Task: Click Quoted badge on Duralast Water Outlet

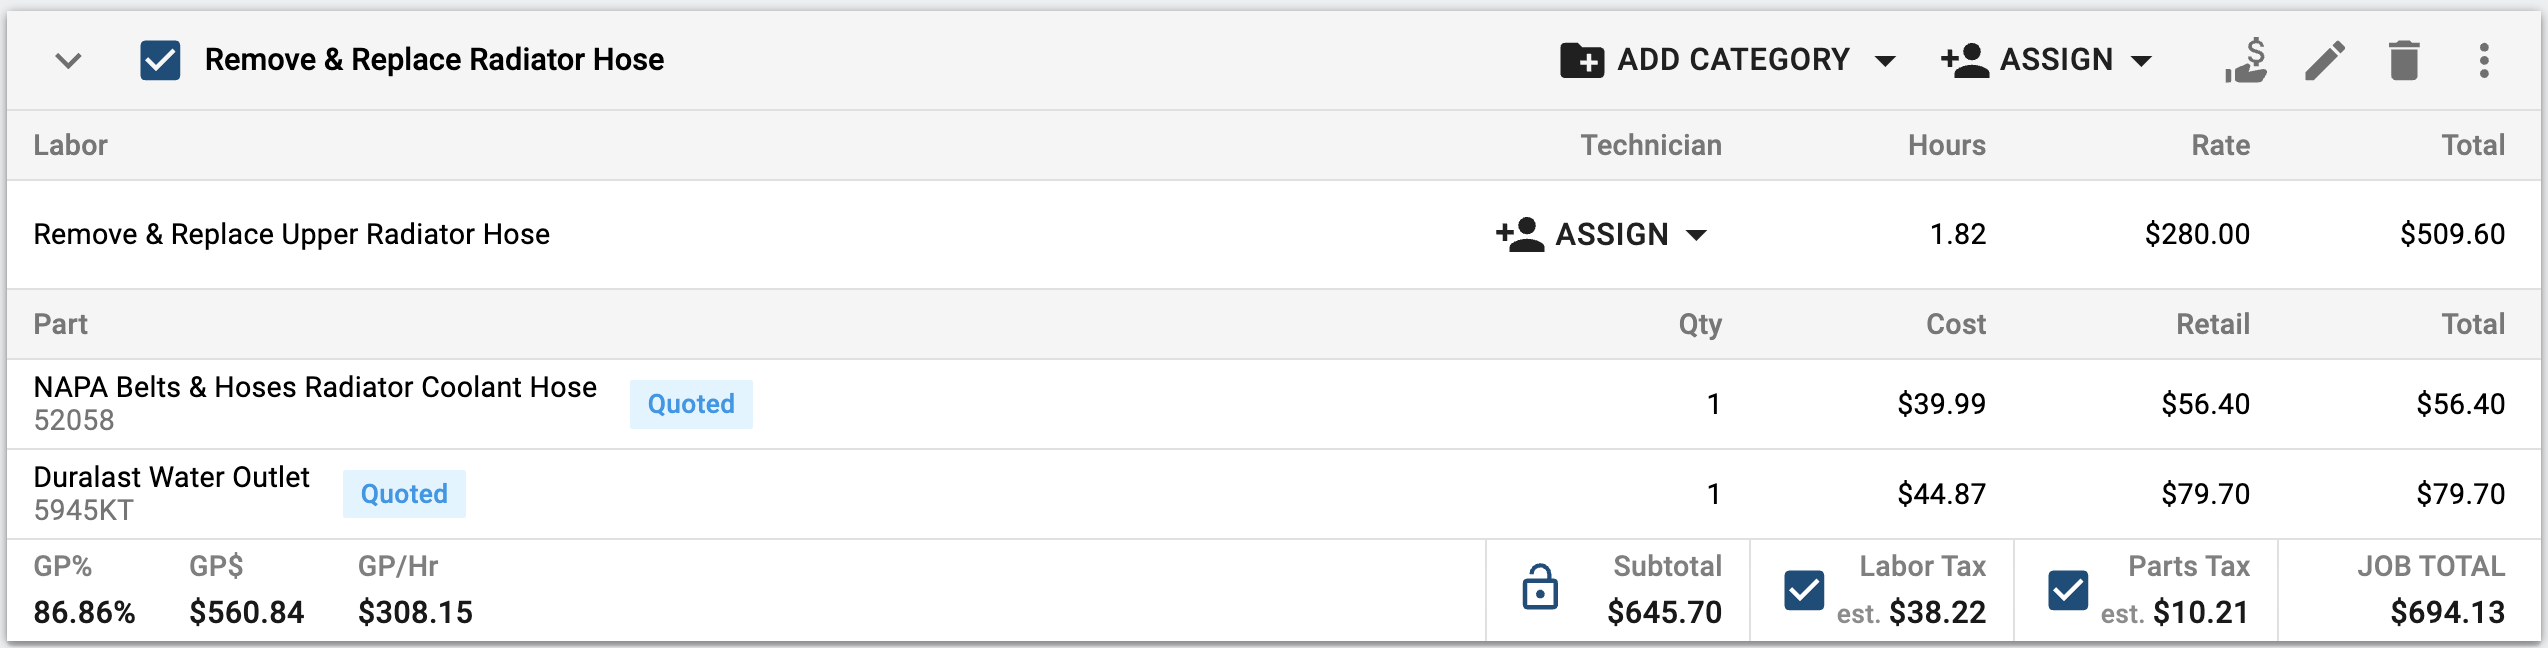Action: [x=404, y=494]
